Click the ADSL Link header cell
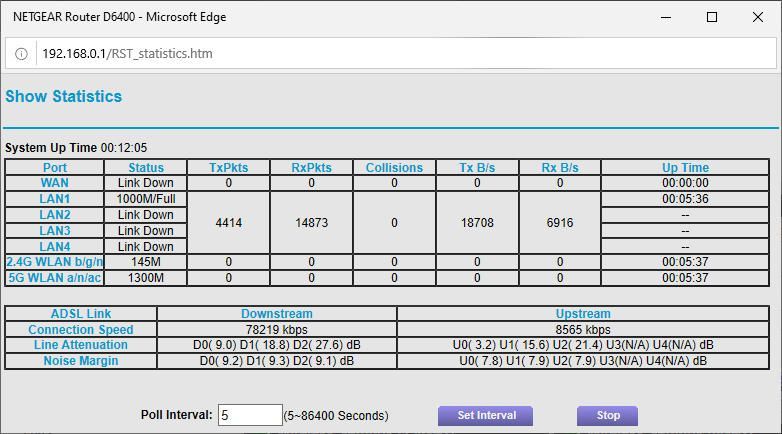The height and width of the screenshot is (434, 782). [81, 313]
